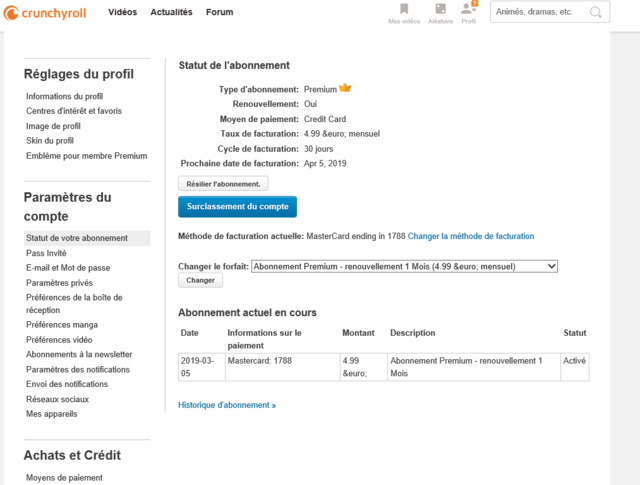Click the Crunchyroll logo

point(45,13)
